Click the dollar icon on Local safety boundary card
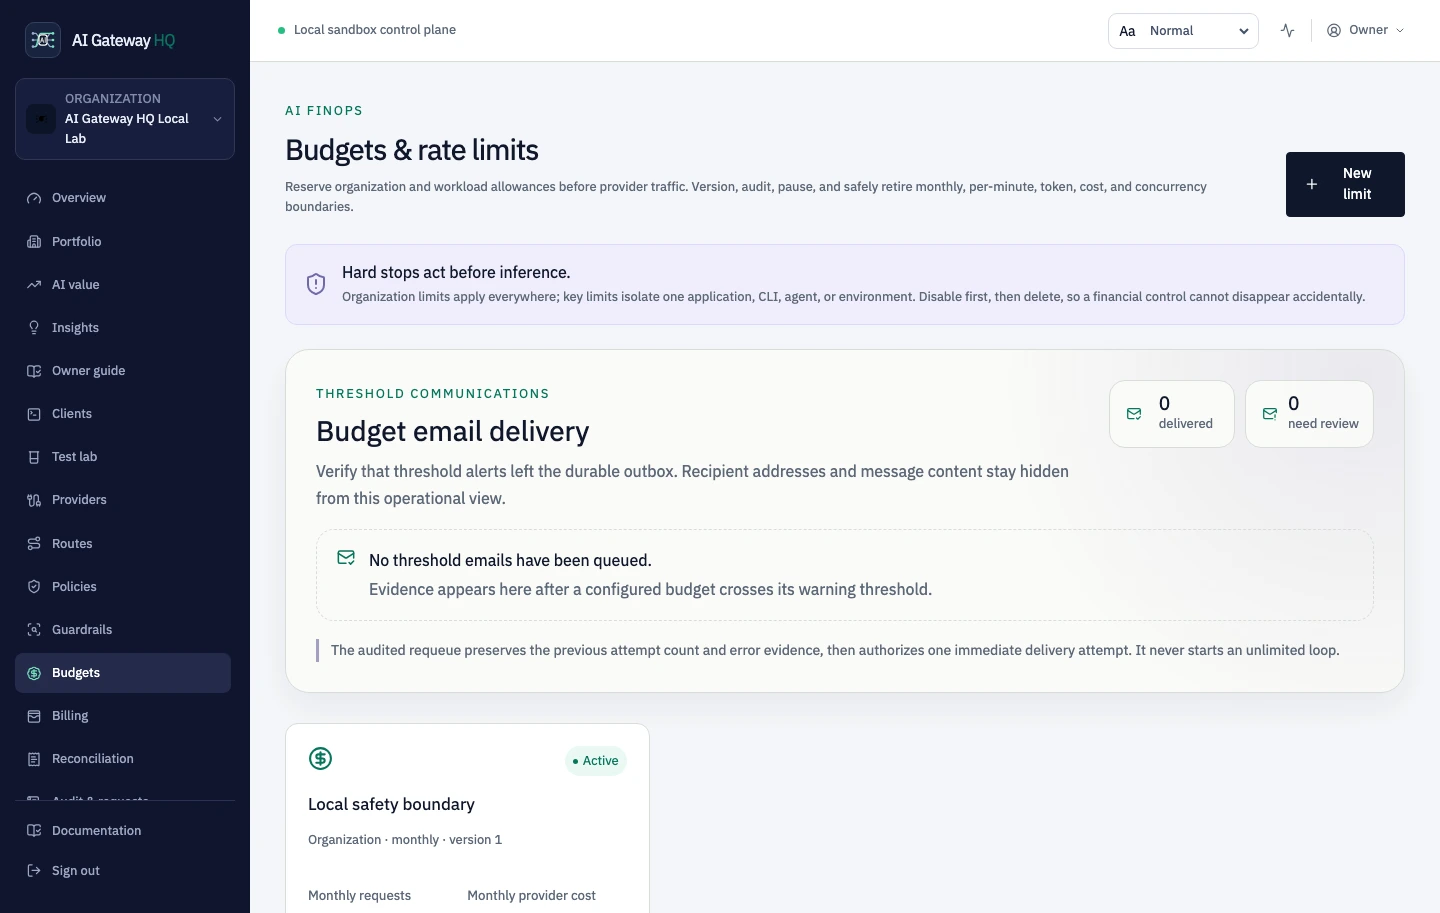The width and height of the screenshot is (1440, 913). coord(320,758)
